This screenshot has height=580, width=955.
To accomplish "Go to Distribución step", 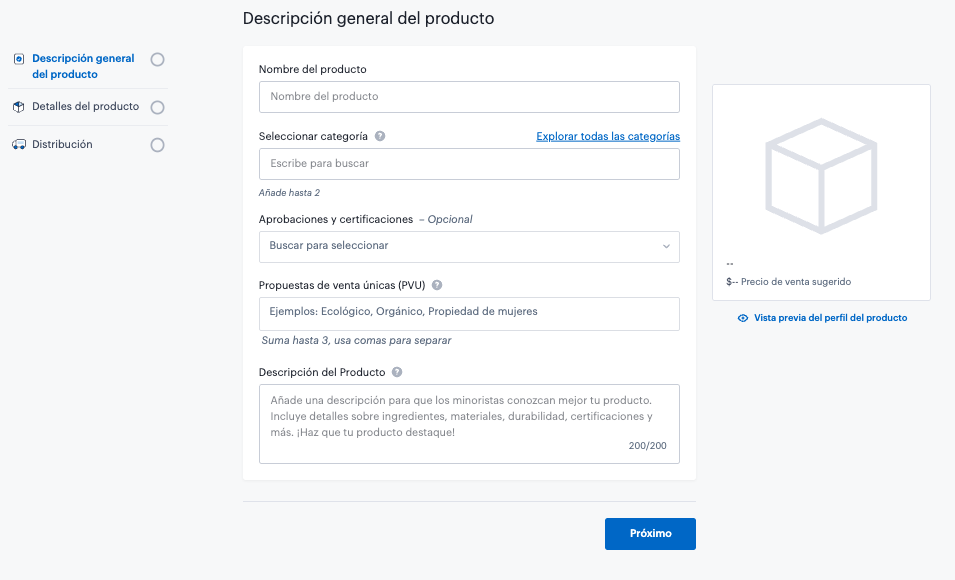I will click(62, 145).
